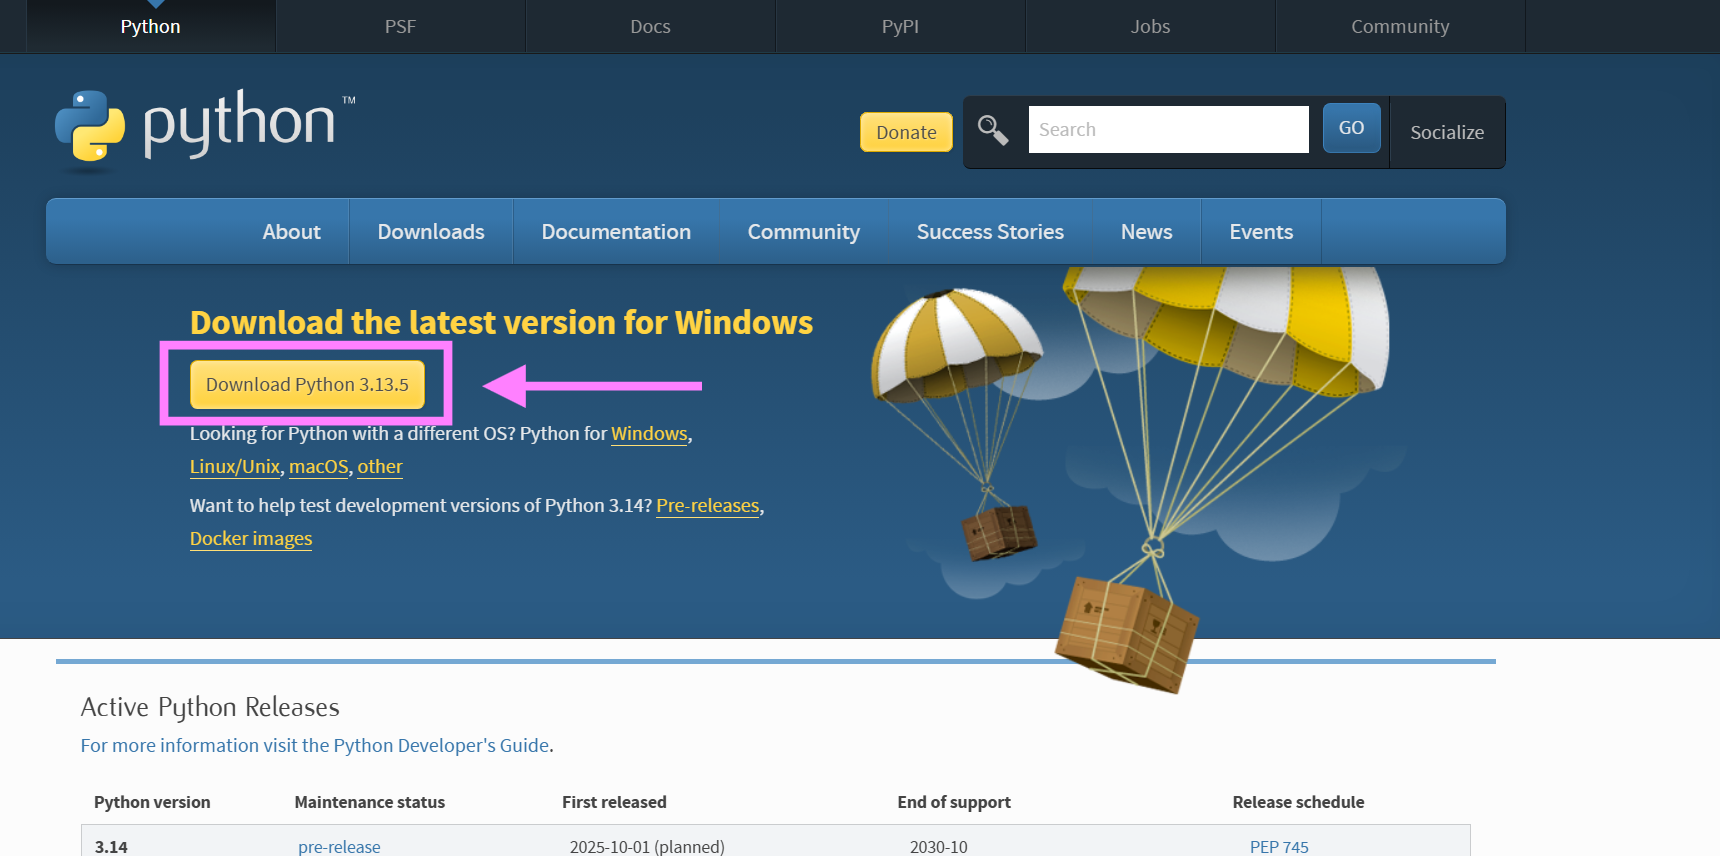Viewport: 1720px width, 856px height.
Task: Open the Python Developer's Guide link
Action: [x=315, y=745]
